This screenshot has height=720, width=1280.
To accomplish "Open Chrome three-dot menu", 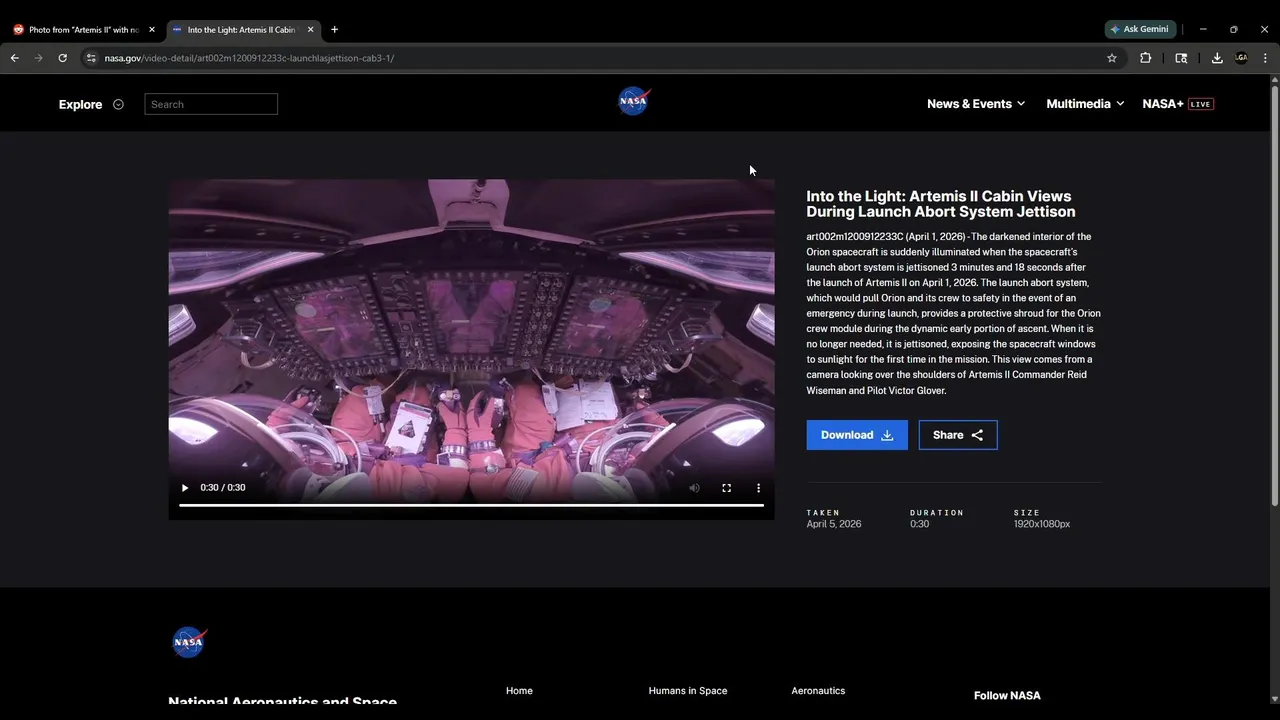I will (x=1265, y=58).
